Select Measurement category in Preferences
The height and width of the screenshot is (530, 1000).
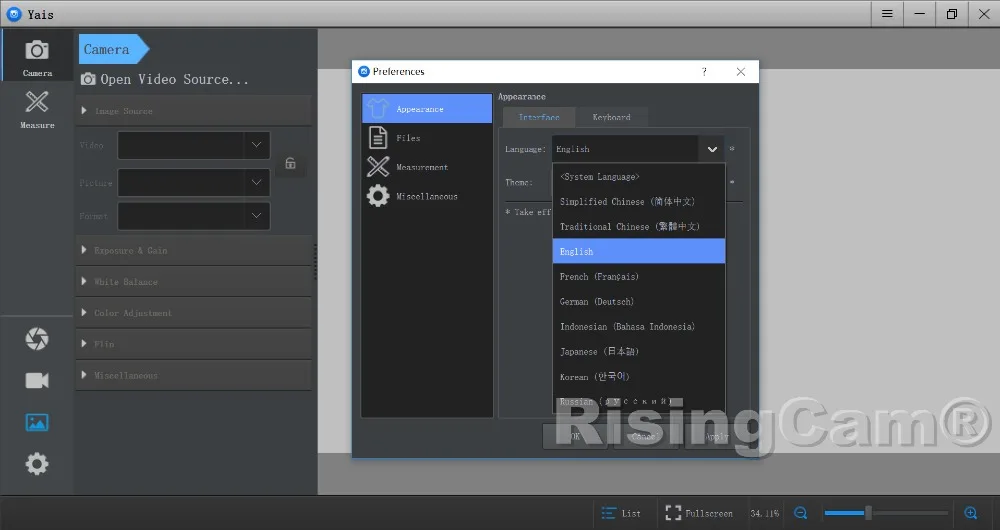point(427,167)
